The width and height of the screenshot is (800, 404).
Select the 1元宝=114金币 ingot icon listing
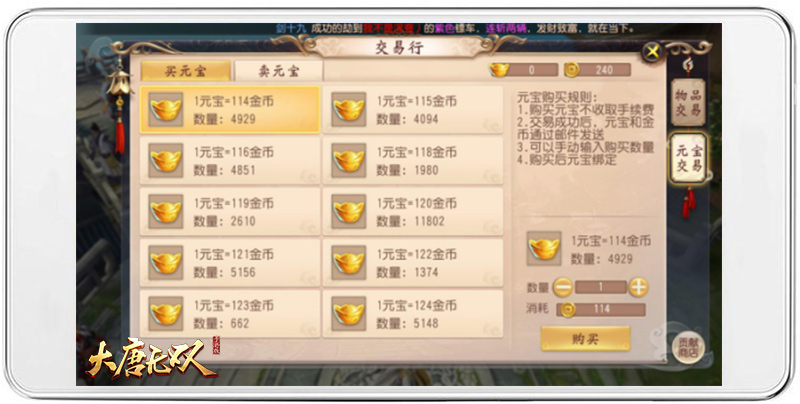coord(166,110)
